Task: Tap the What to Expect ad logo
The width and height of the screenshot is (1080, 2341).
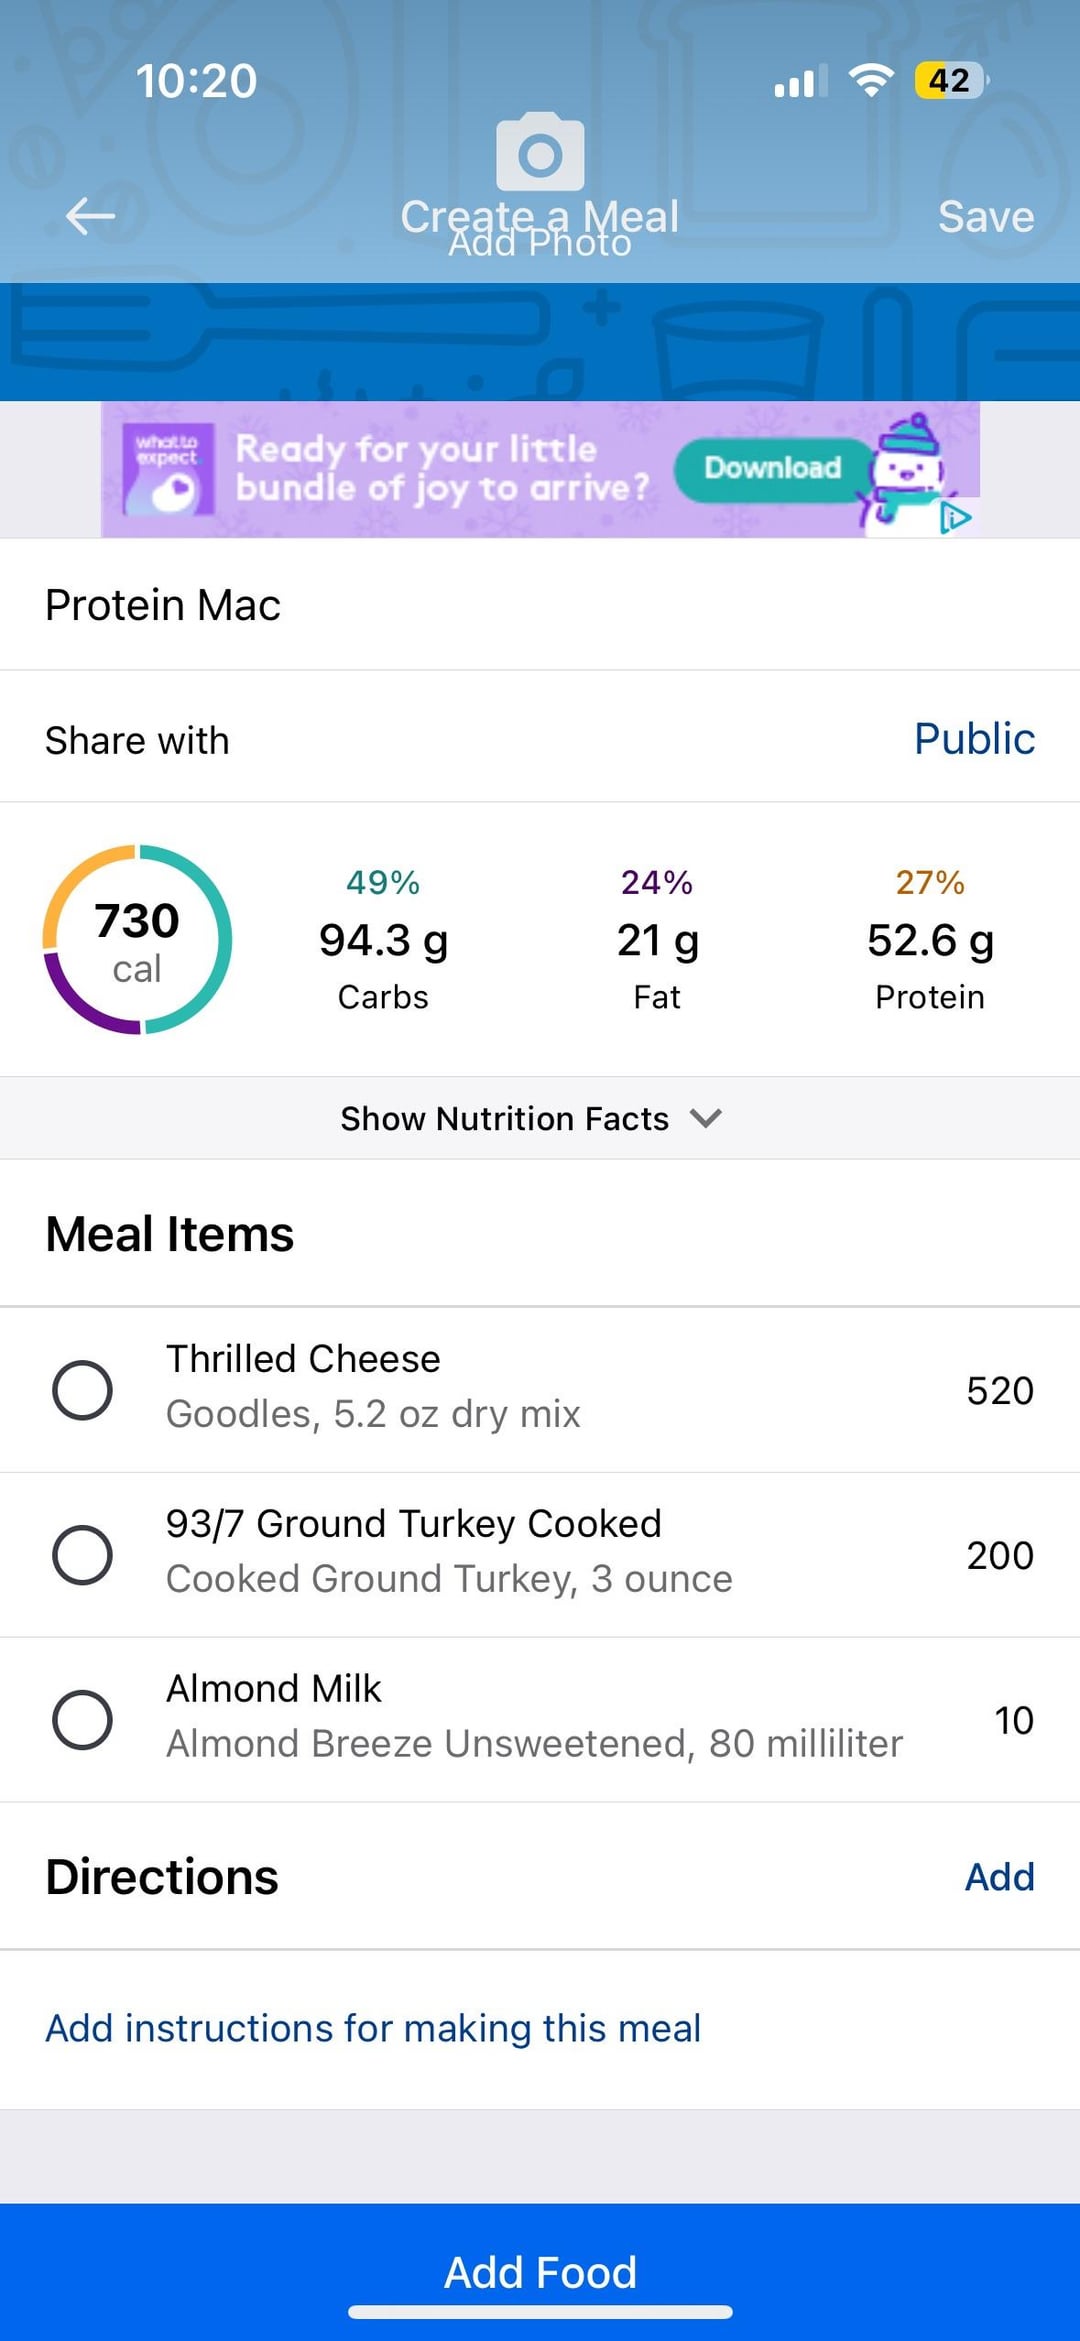Action: 168,468
